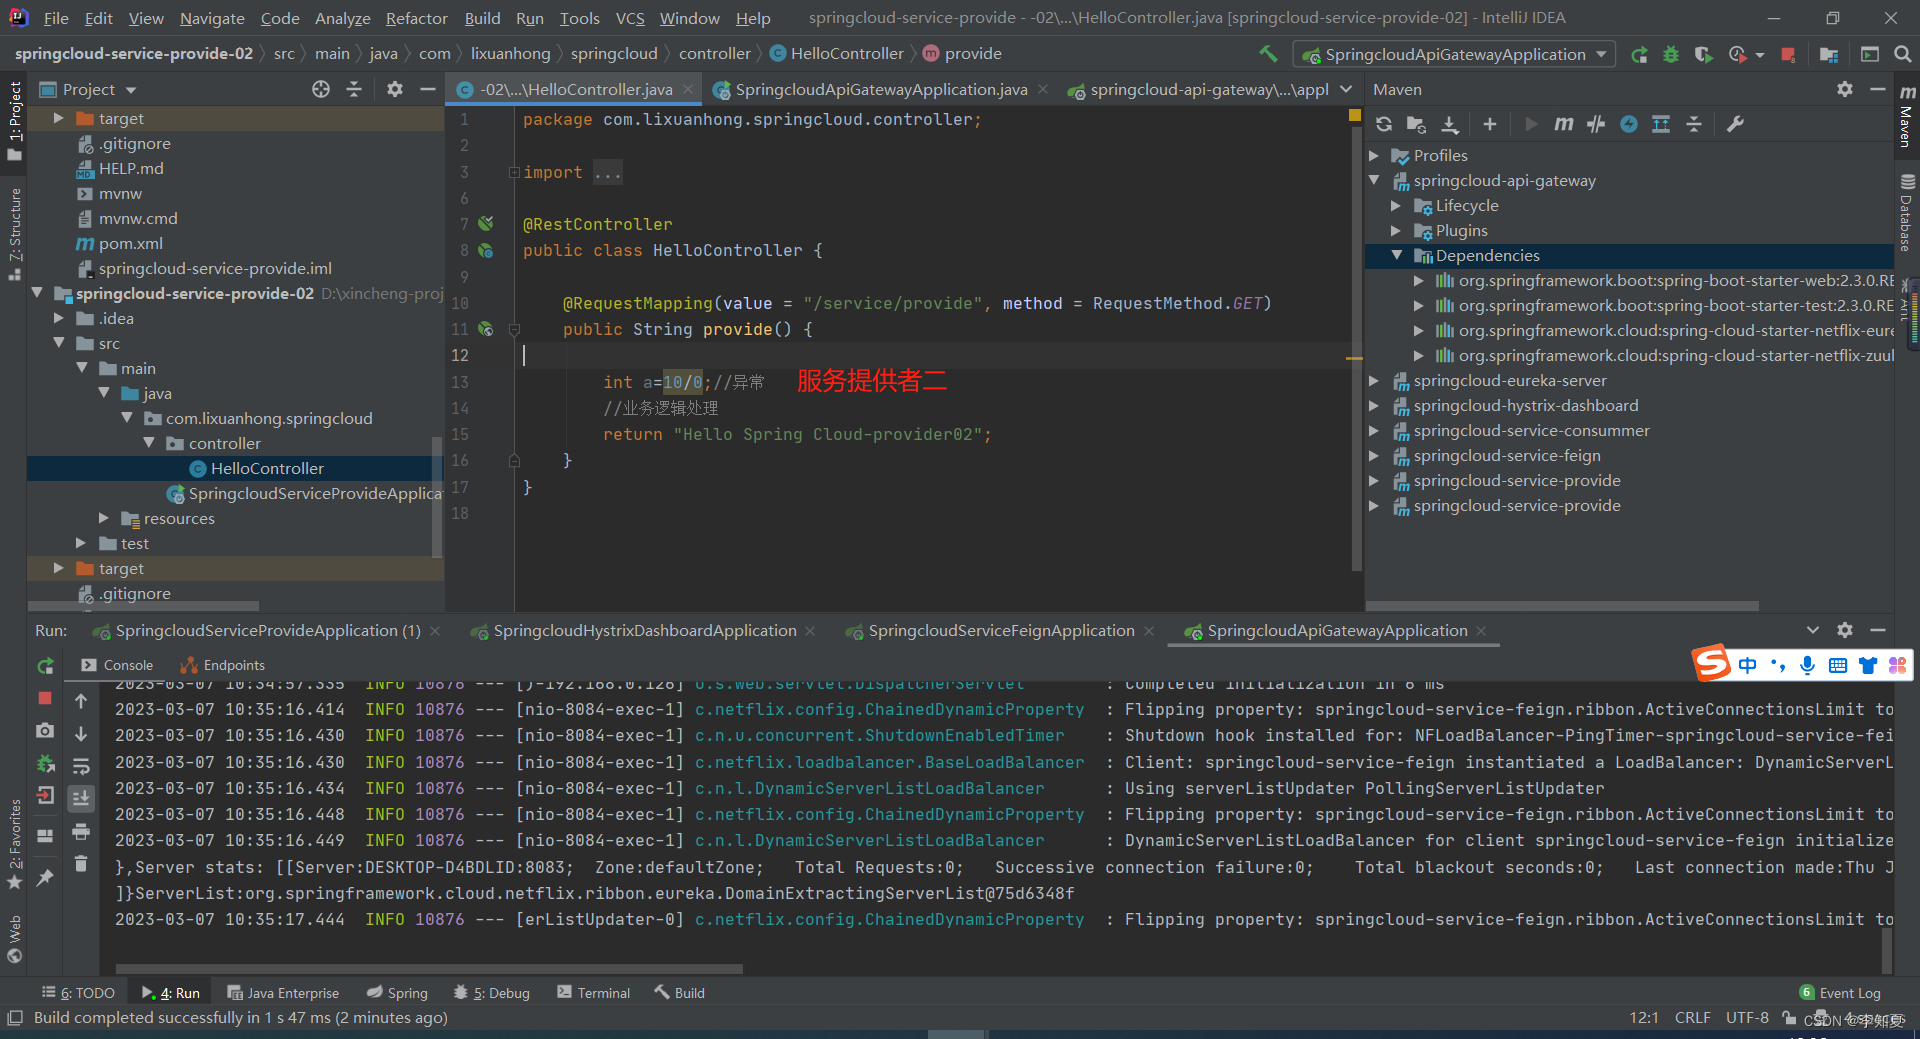
Task: Collapse all in Maven tool window
Action: pyautogui.click(x=1694, y=124)
